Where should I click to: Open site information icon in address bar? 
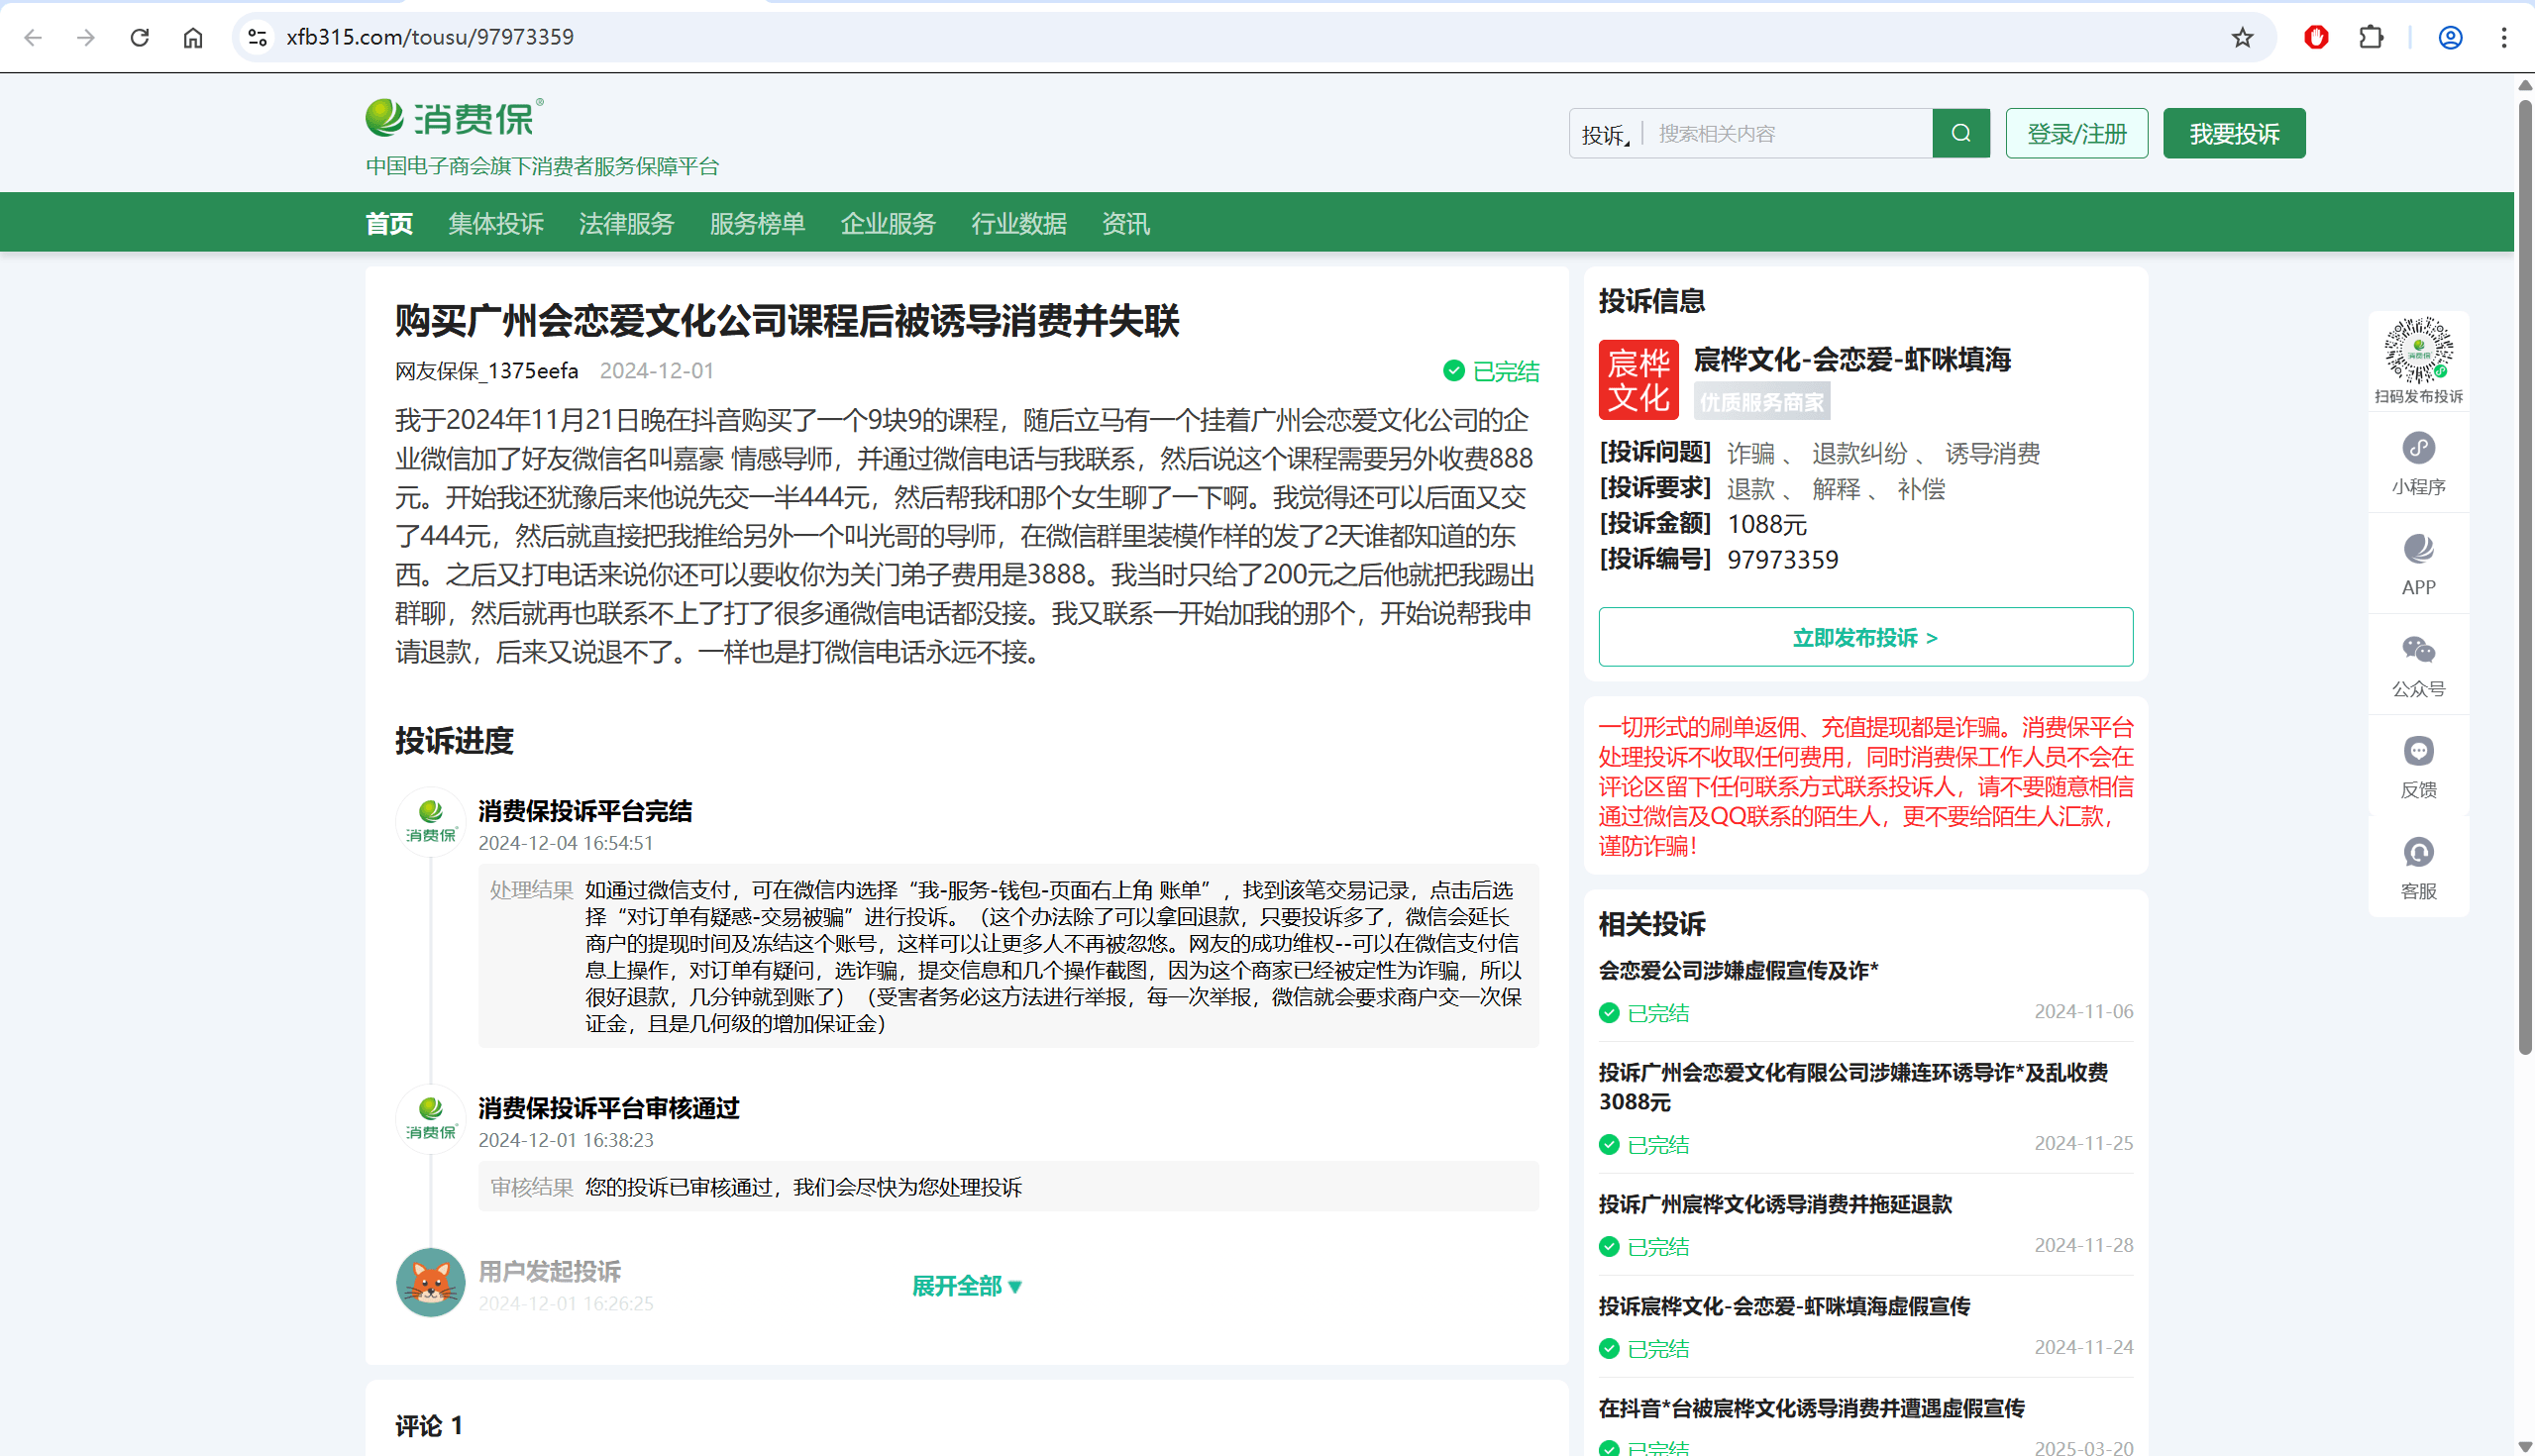tap(257, 37)
